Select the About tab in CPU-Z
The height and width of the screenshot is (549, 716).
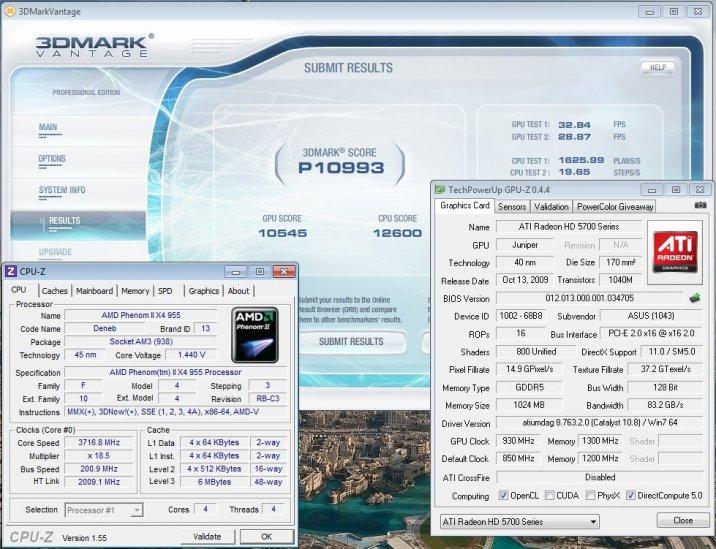click(238, 291)
